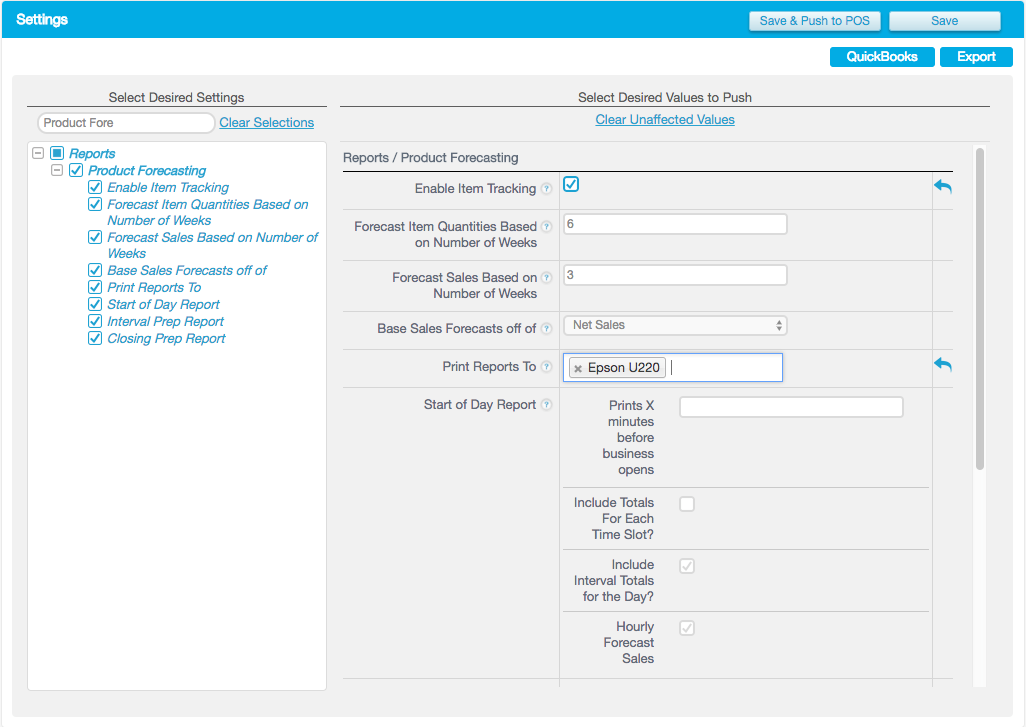This screenshot has height=727, width=1026.
Task: Click the Save & Push to POS button
Action: [x=814, y=20]
